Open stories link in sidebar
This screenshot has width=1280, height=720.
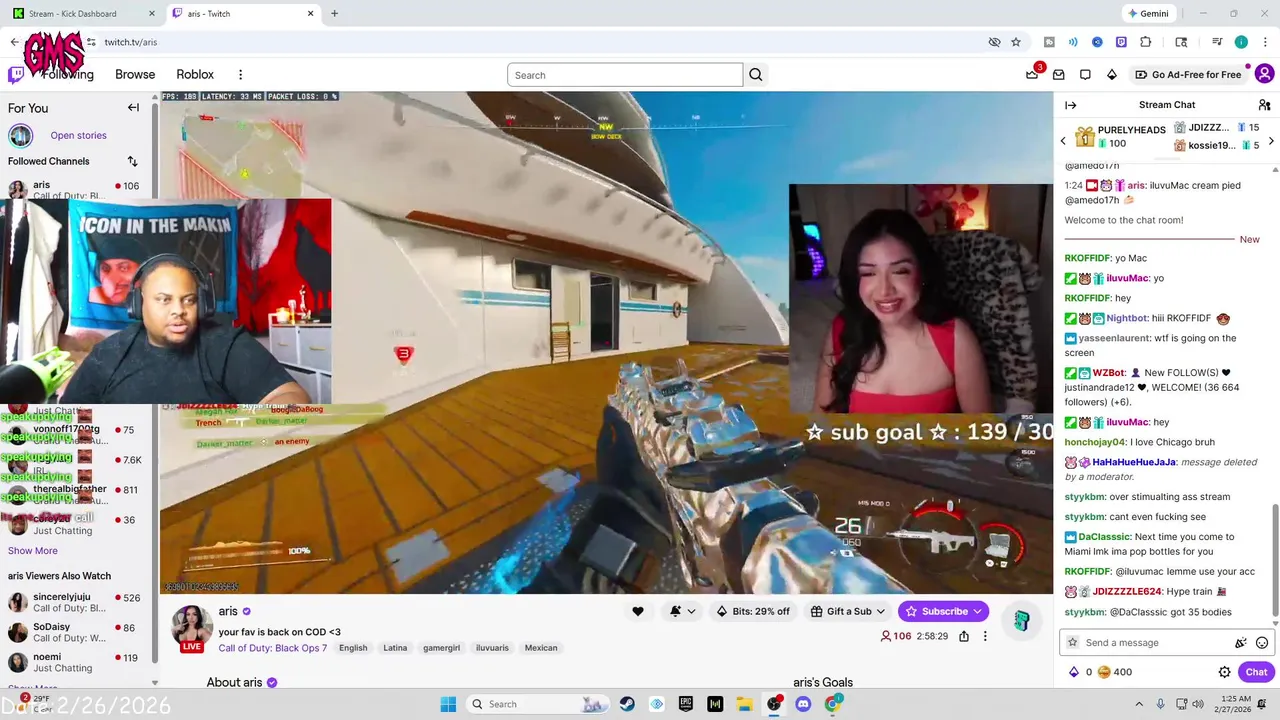[78, 135]
